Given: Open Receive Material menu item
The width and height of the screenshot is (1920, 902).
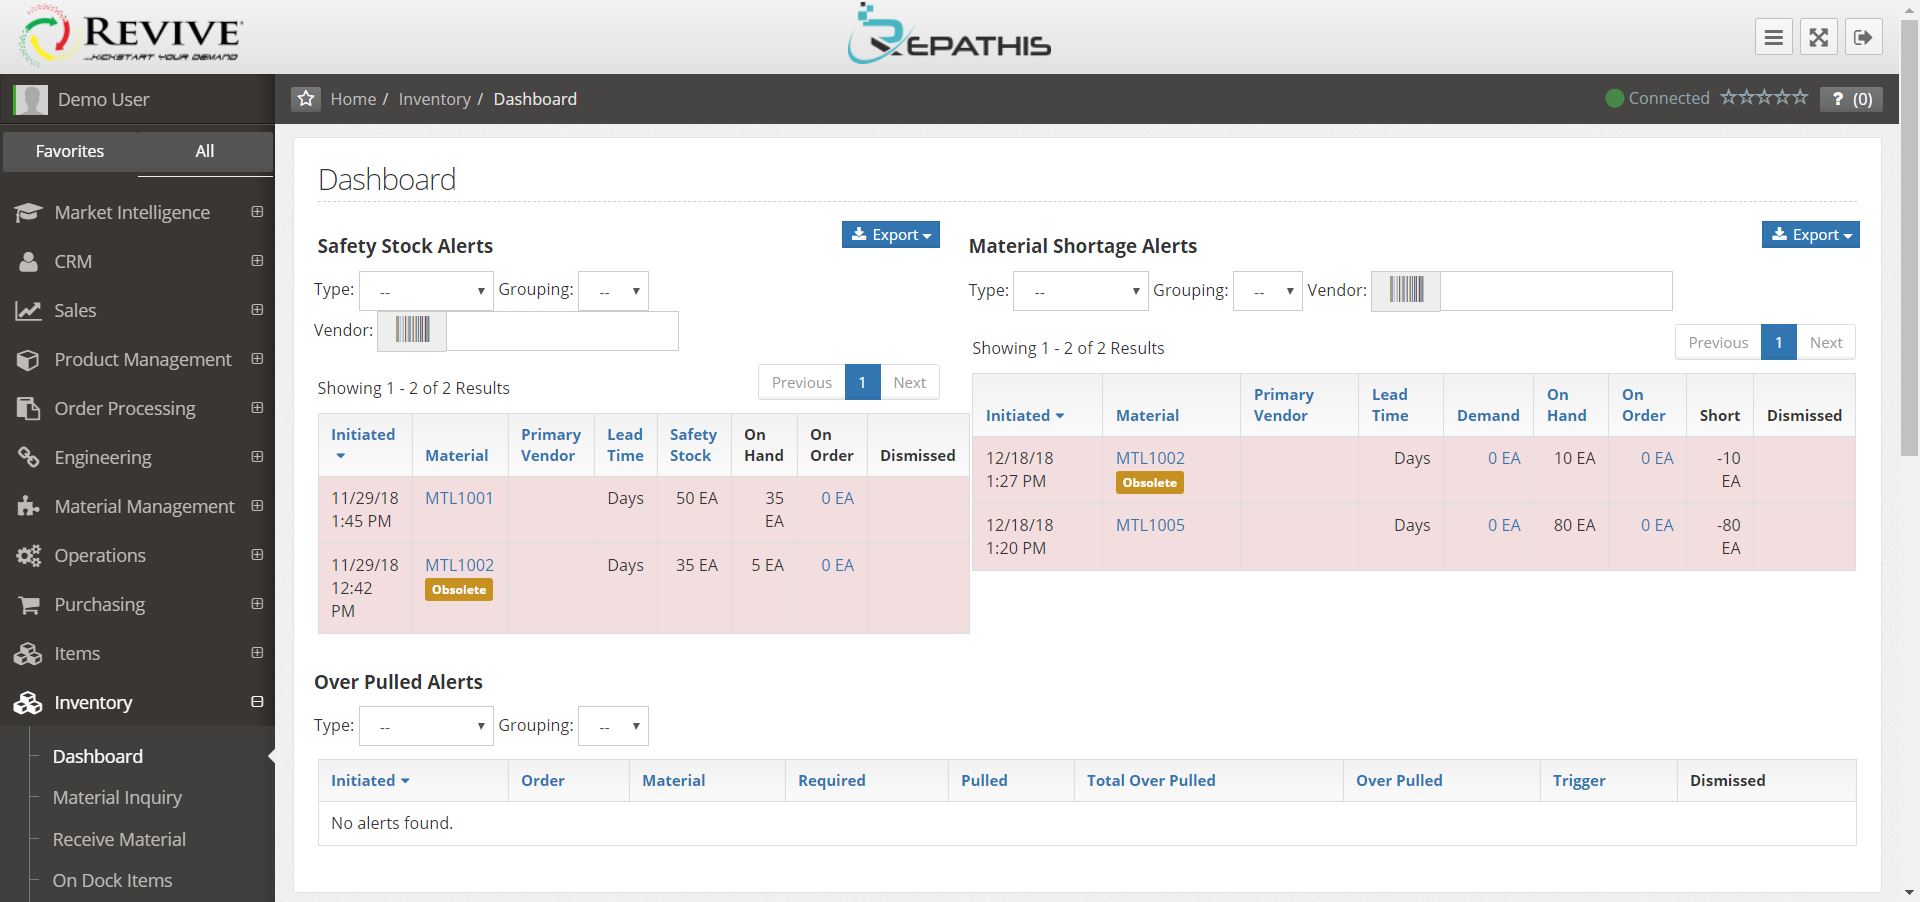Looking at the screenshot, I should [x=119, y=839].
